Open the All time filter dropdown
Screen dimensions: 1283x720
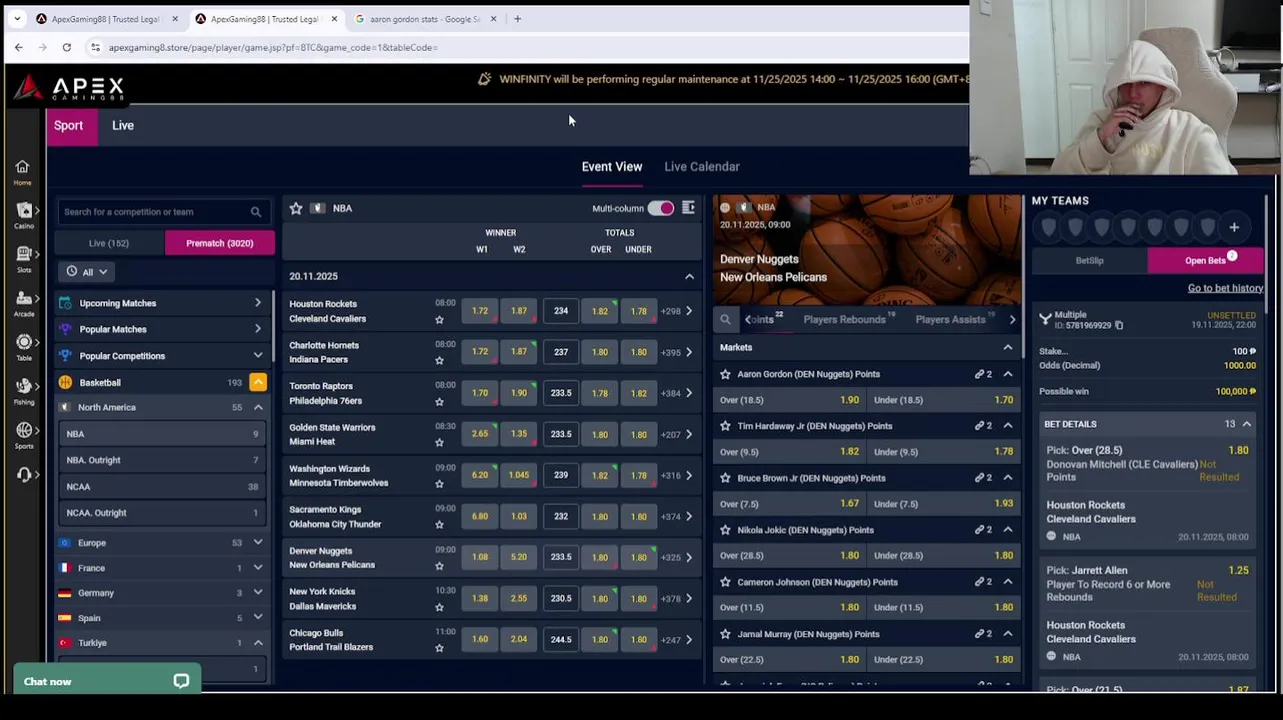(x=87, y=272)
